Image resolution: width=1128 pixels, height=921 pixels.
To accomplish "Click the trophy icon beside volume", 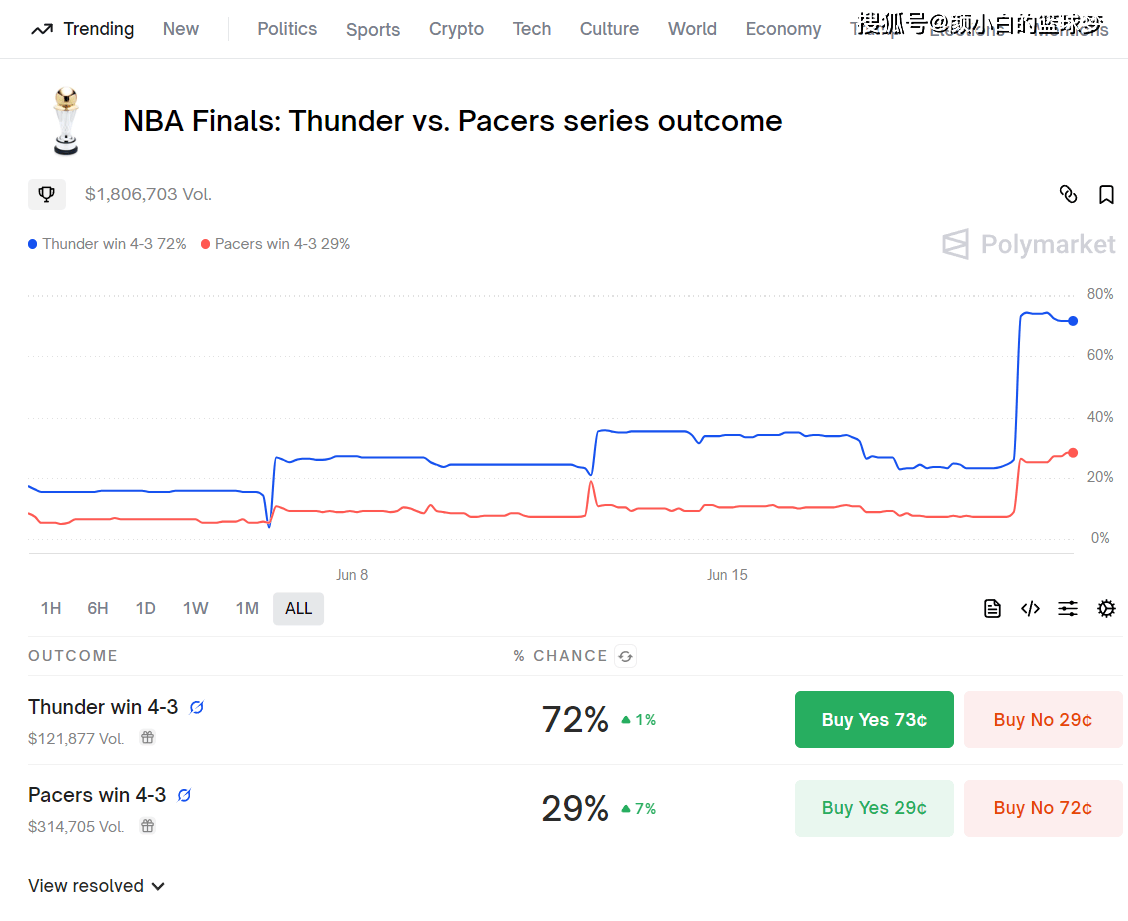I will tap(47, 194).
